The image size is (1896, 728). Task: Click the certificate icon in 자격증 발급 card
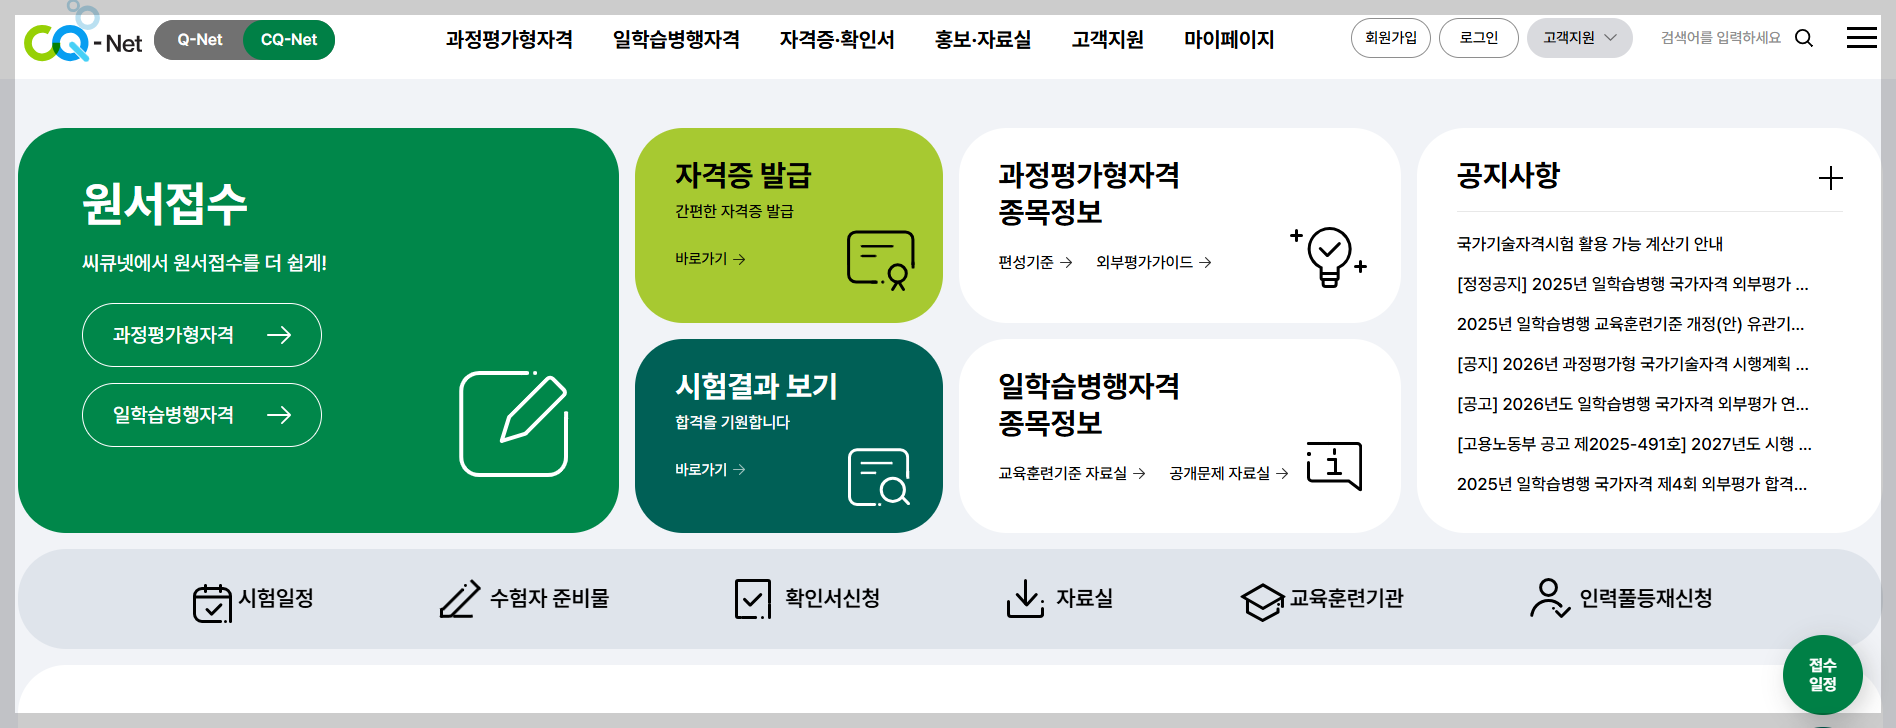[881, 260]
